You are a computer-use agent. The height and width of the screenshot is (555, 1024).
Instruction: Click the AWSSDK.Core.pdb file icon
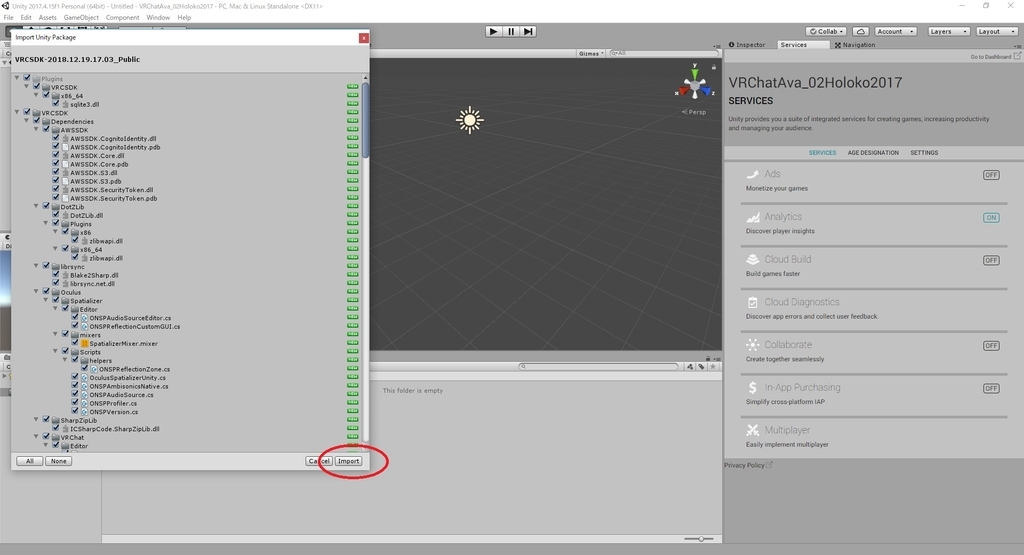point(65,165)
